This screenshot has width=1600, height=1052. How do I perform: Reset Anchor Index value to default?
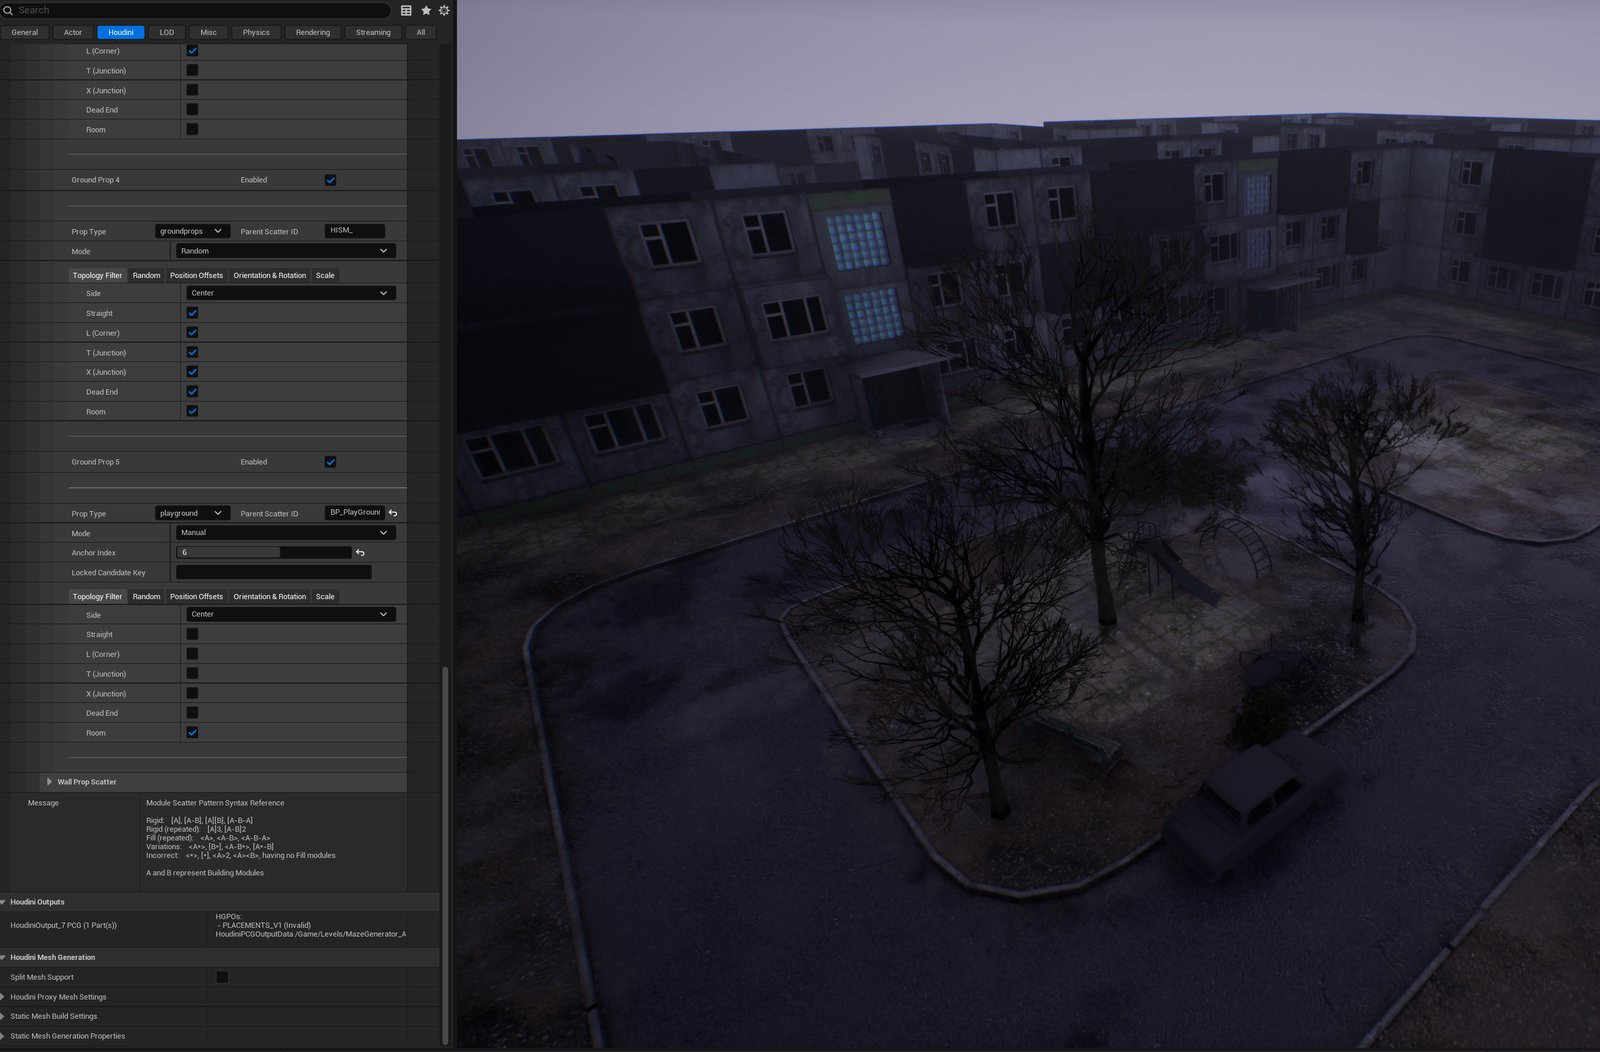(360, 552)
